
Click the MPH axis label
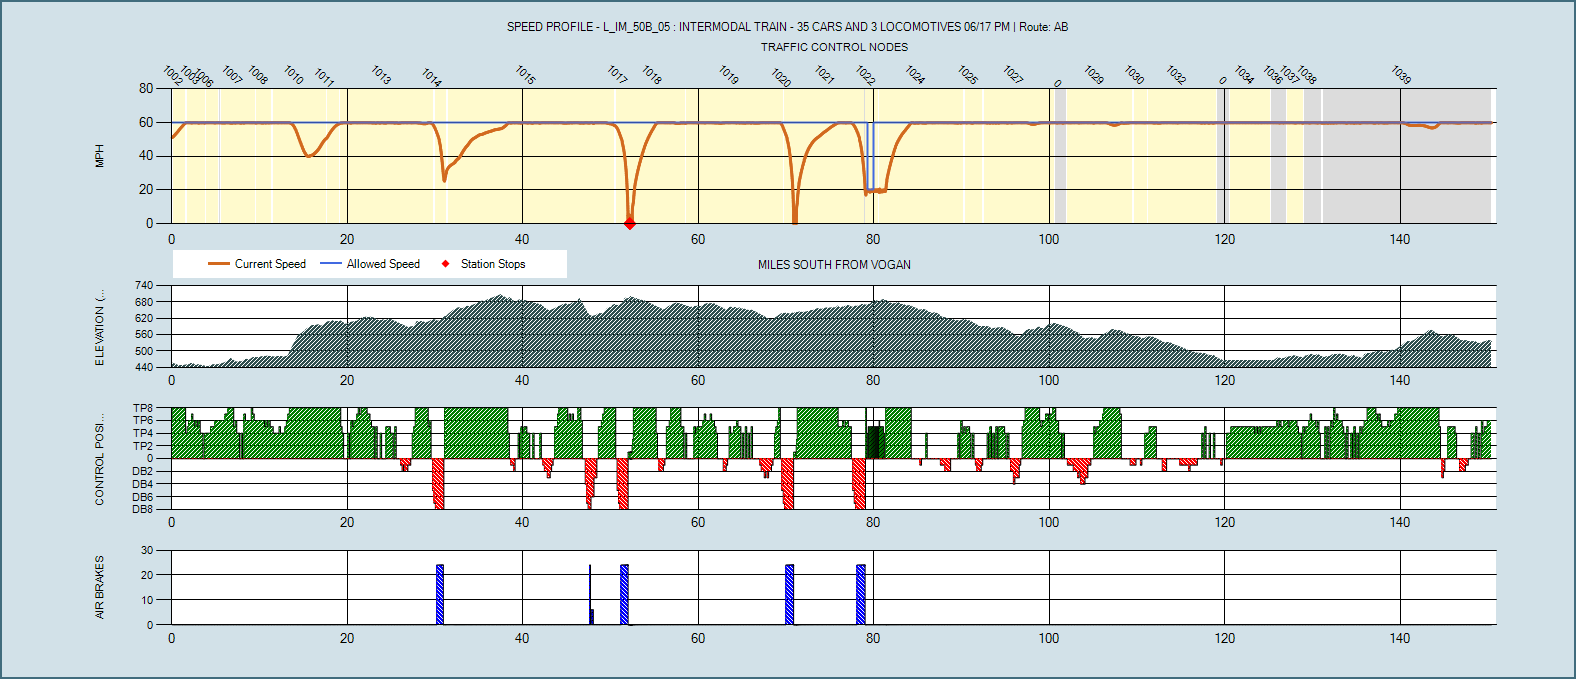(99, 156)
